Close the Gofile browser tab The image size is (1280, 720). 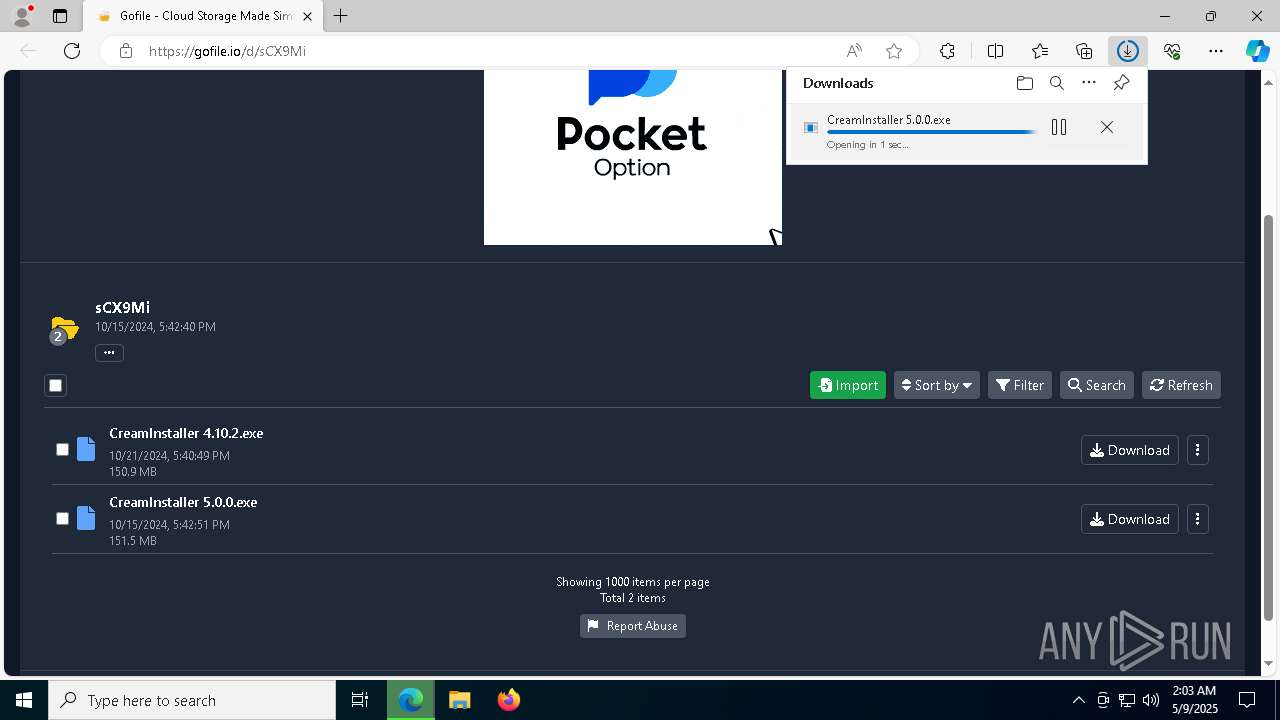(307, 16)
